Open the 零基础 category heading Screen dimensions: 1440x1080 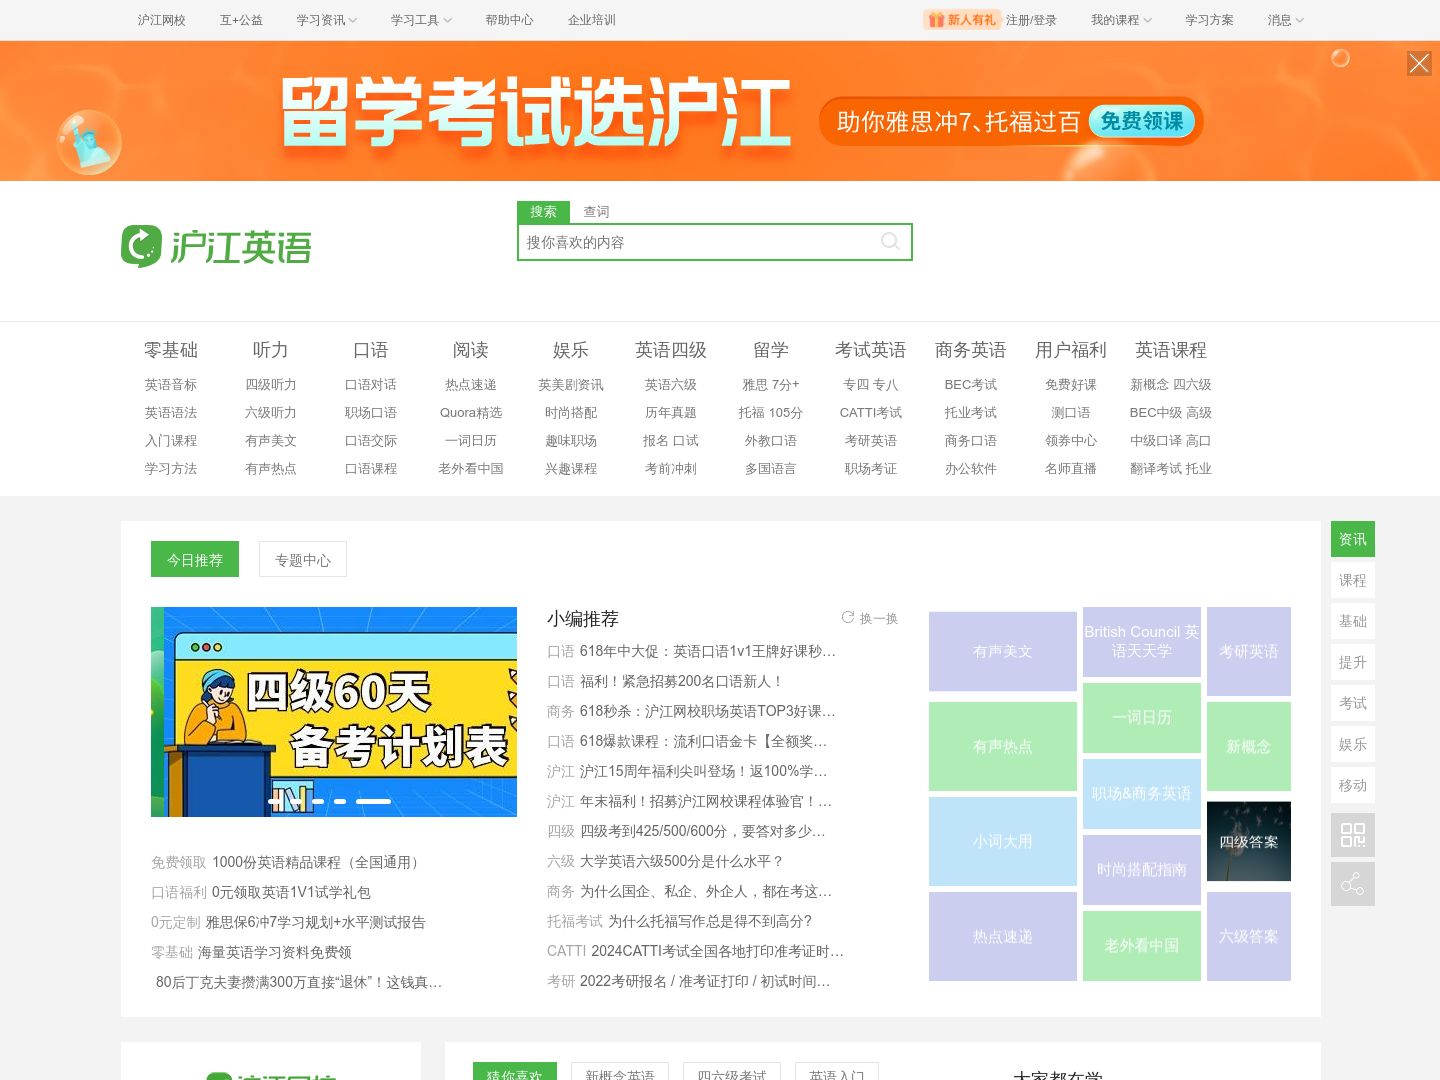click(x=171, y=350)
